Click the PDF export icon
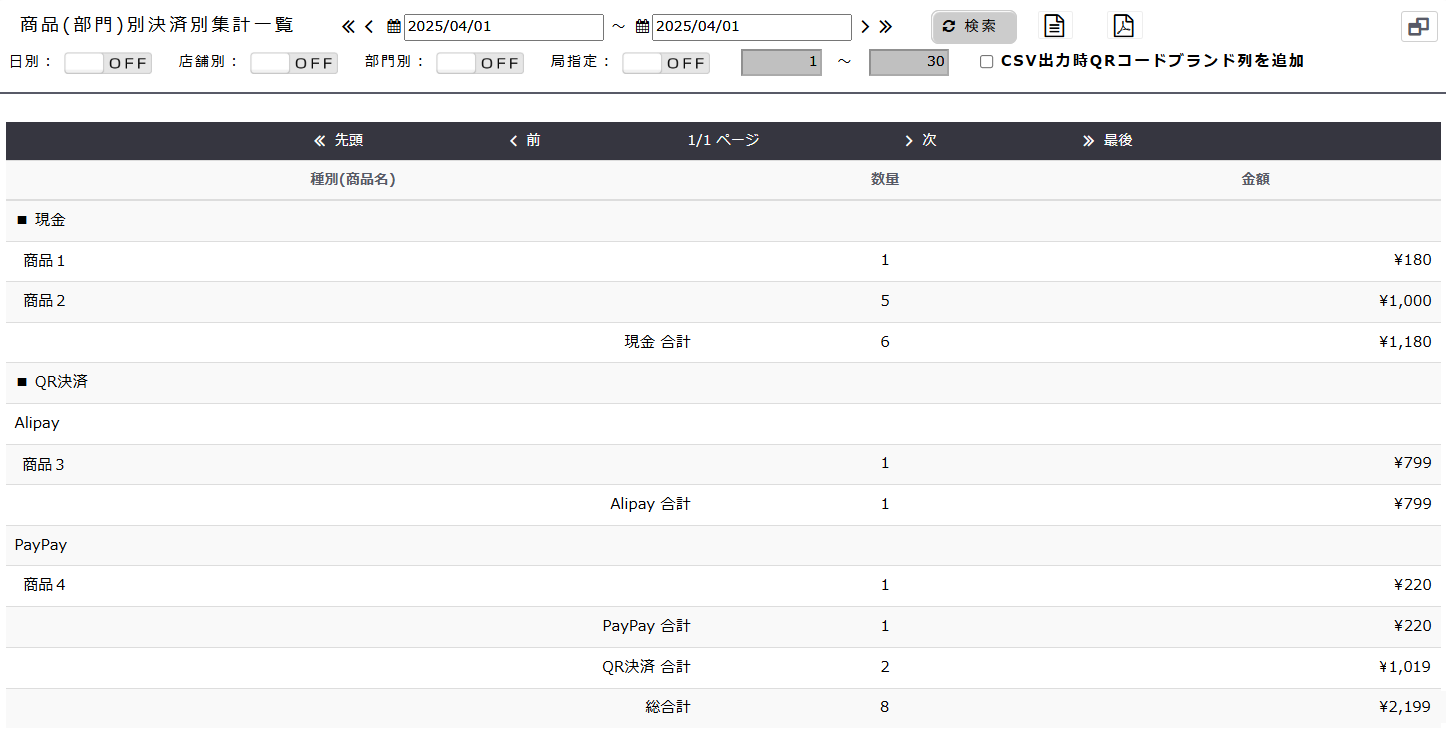1446x756 pixels. pyautogui.click(x=1124, y=26)
